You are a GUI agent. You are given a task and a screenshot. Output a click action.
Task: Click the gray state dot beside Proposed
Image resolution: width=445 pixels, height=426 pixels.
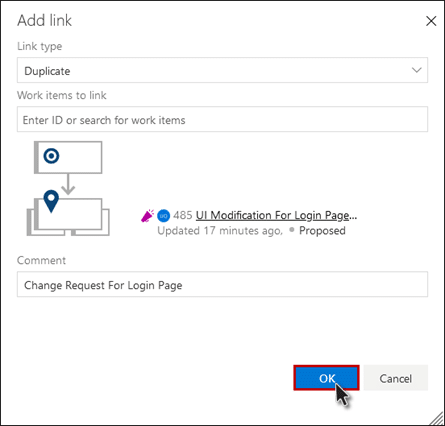tap(292, 230)
